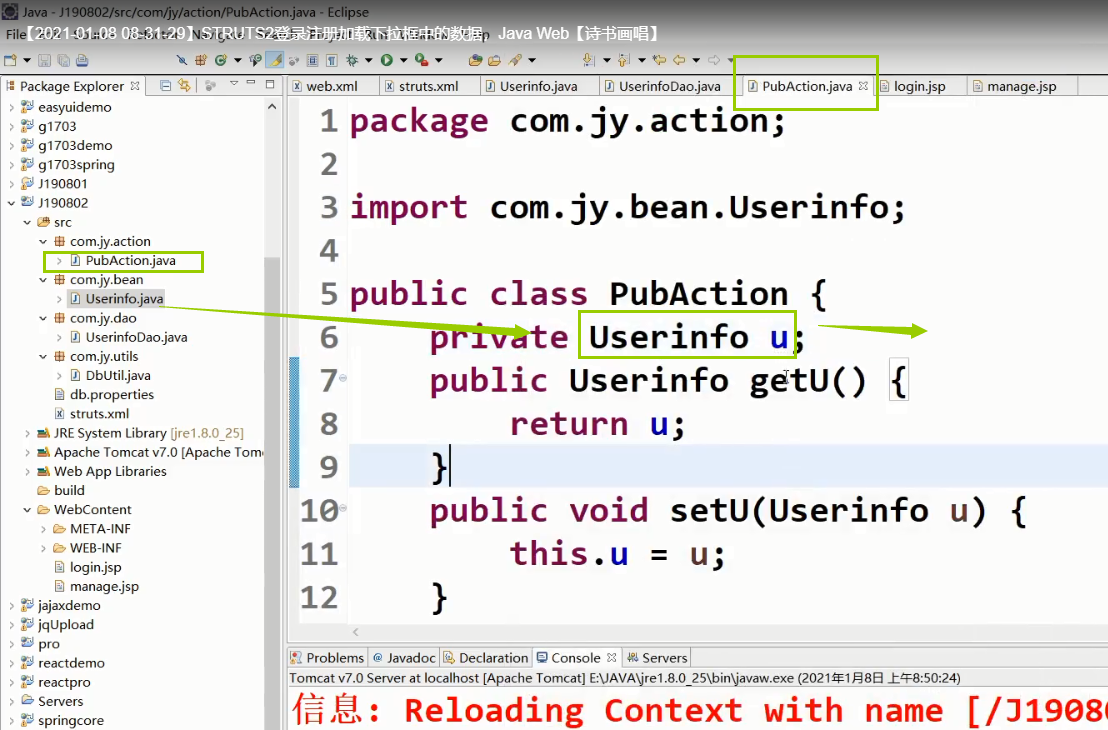The height and width of the screenshot is (730, 1108).
Task: Click the New Java Package icon
Action: coord(201,60)
